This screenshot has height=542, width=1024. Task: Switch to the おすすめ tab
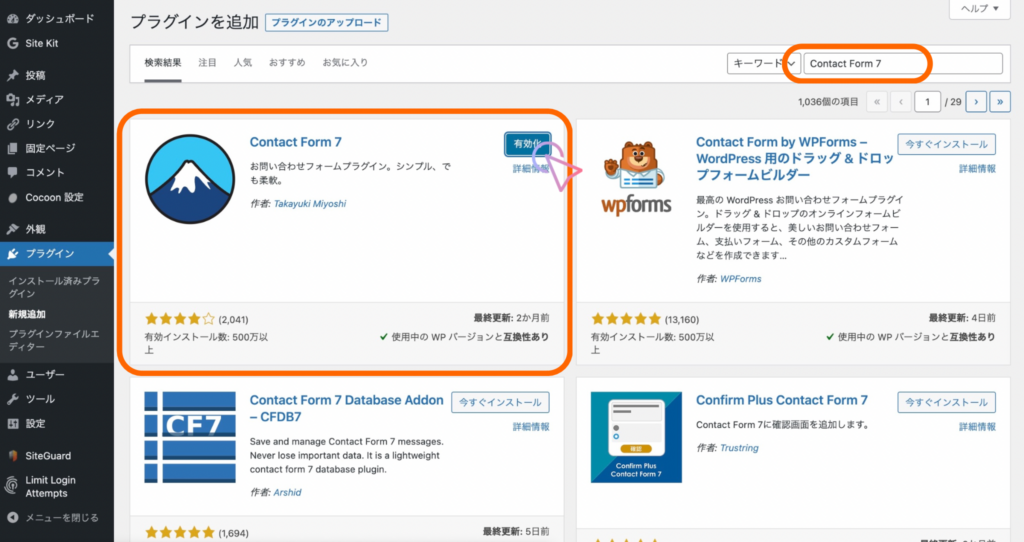tap(287, 63)
